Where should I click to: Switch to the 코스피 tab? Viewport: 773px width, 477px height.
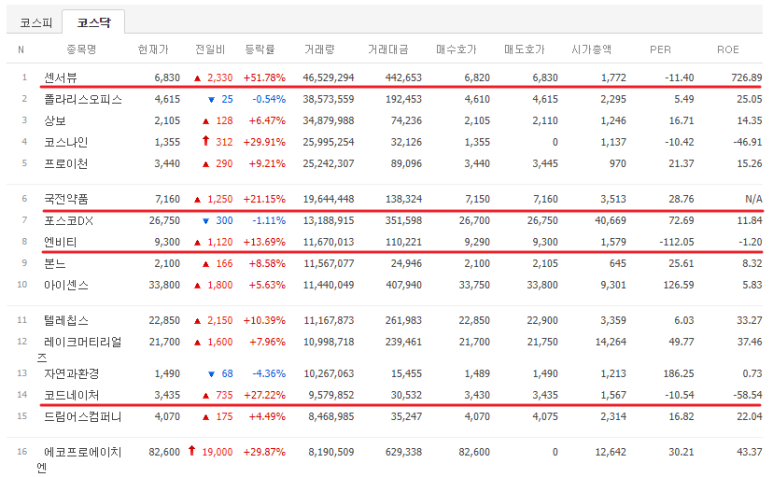tap(36, 23)
